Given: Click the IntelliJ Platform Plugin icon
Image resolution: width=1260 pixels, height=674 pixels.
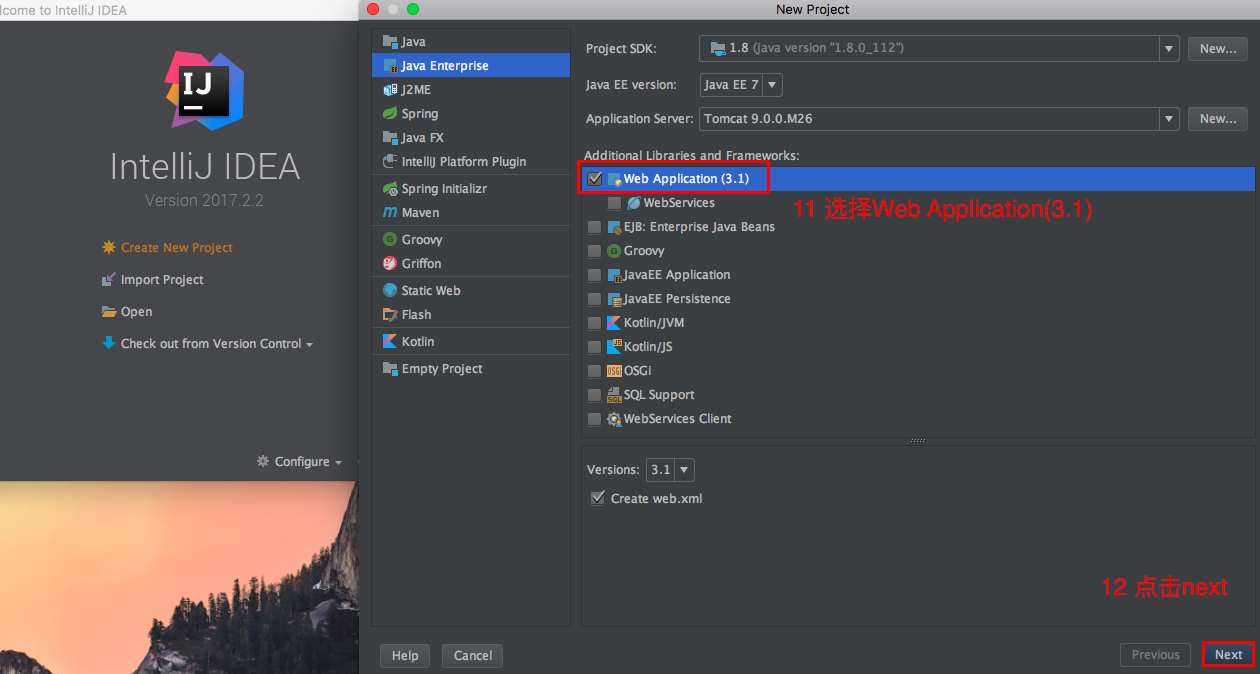Looking at the screenshot, I should 390,162.
